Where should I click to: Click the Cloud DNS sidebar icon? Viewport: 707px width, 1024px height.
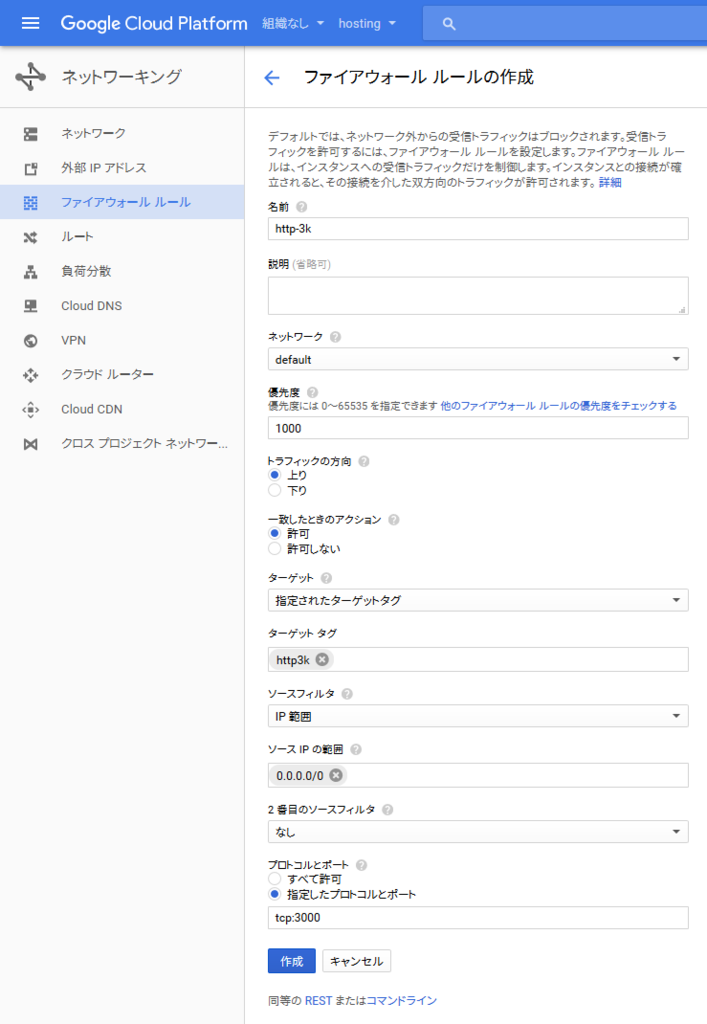pyautogui.click(x=31, y=306)
